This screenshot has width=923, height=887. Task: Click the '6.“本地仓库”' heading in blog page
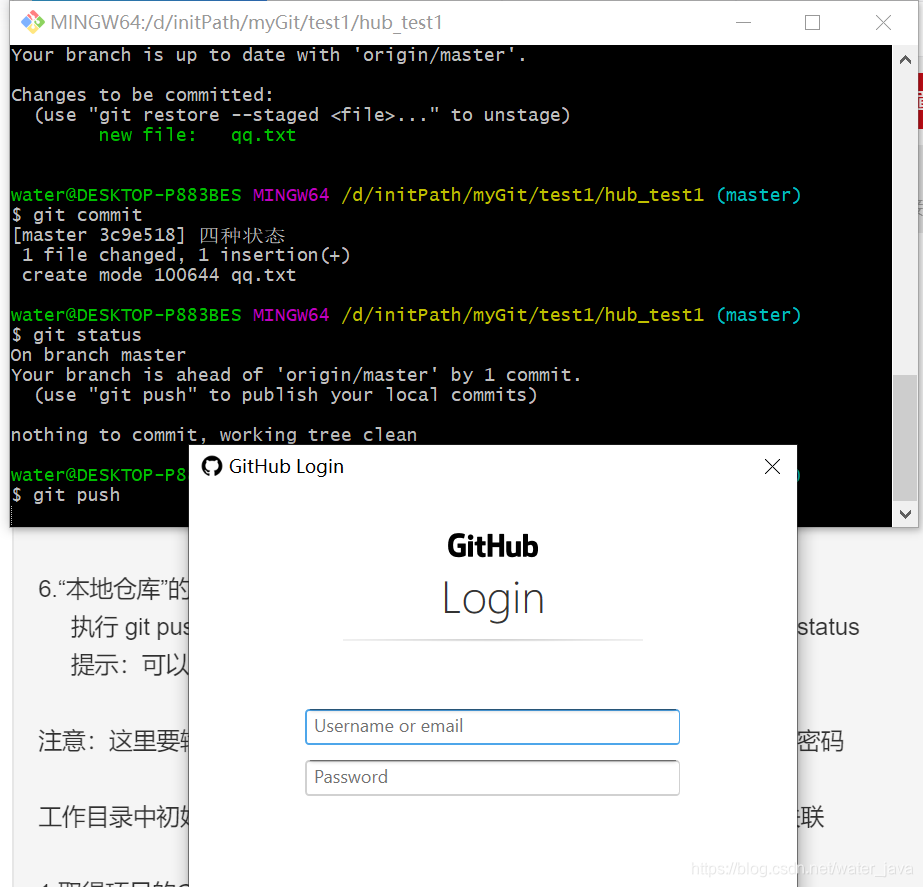pyautogui.click(x=114, y=589)
